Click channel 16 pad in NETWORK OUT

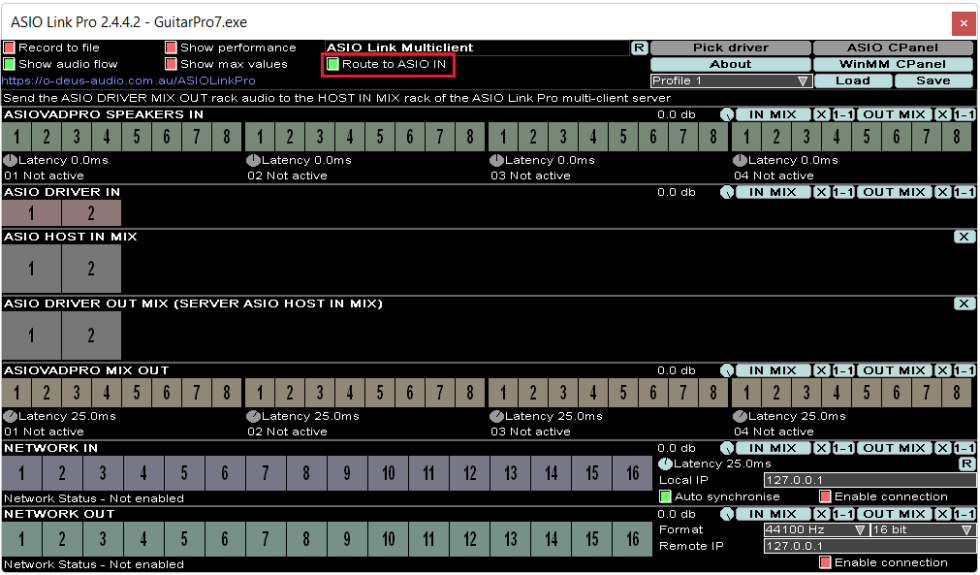click(632, 539)
